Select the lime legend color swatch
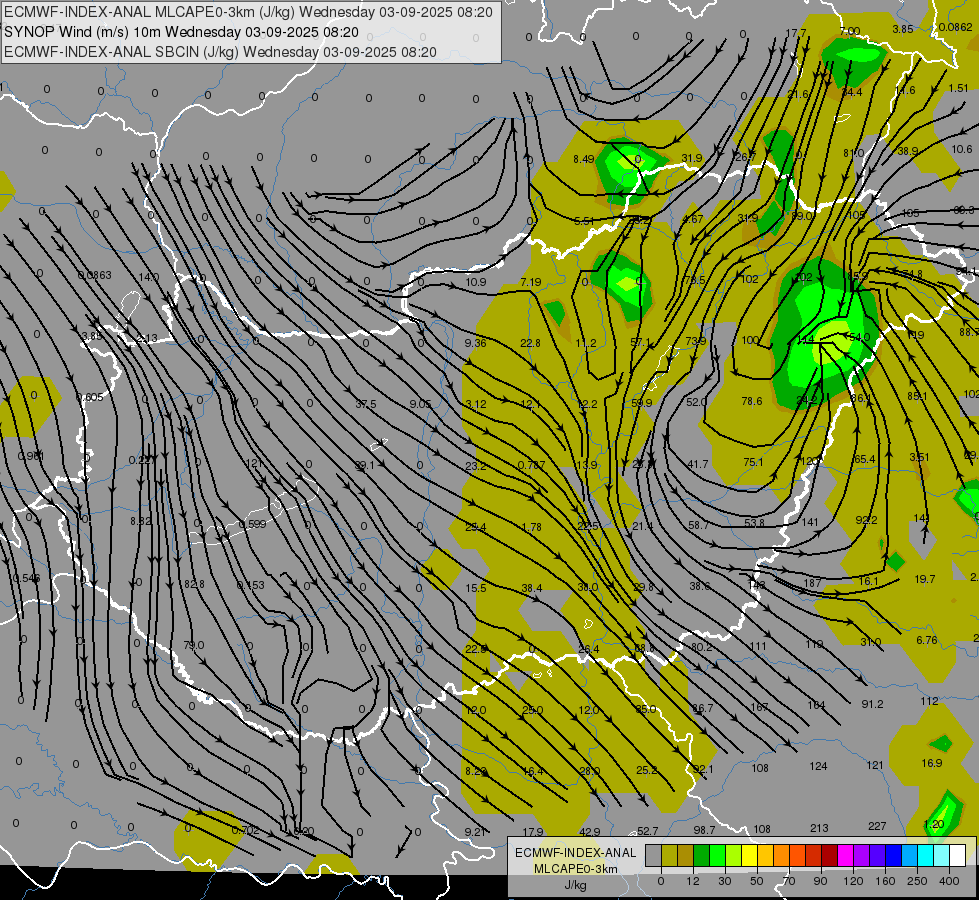 (x=734, y=856)
